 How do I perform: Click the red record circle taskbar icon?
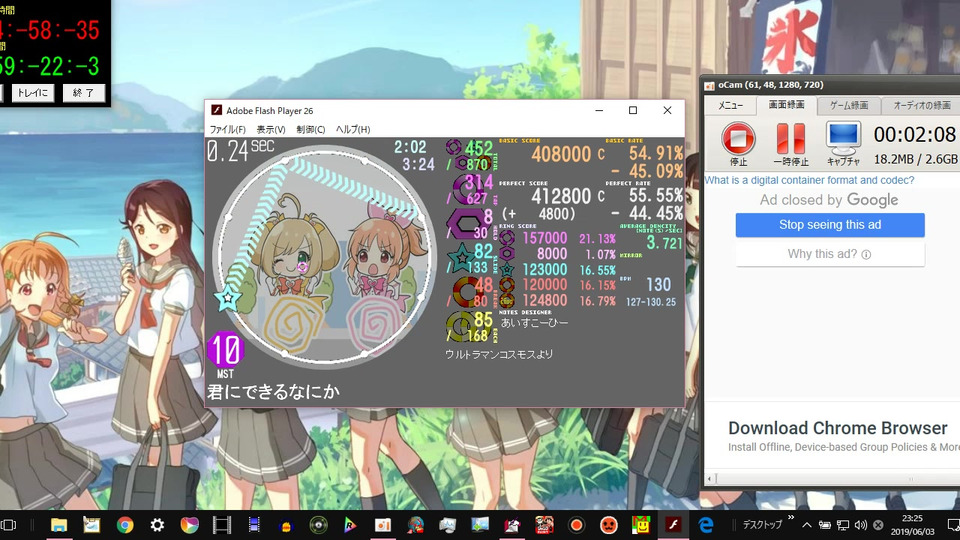[576, 525]
